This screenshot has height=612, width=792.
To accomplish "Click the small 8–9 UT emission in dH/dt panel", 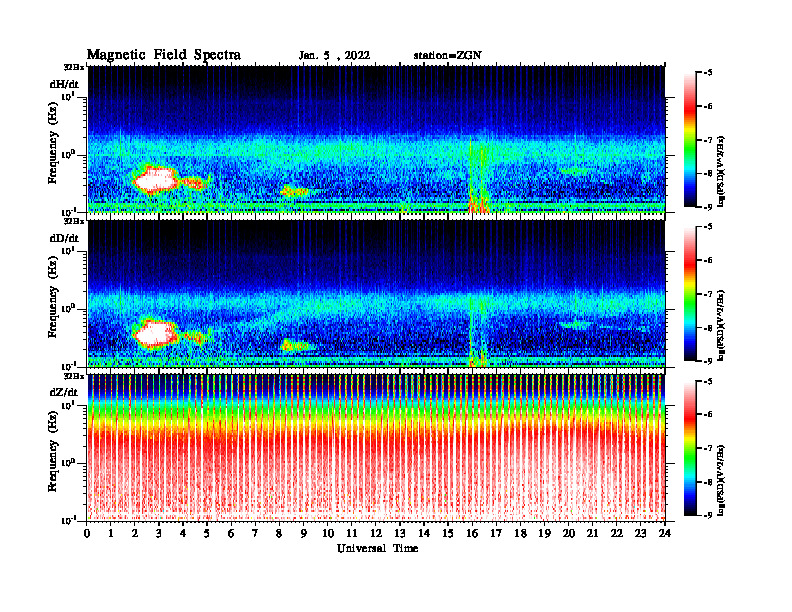I will click(x=294, y=191).
